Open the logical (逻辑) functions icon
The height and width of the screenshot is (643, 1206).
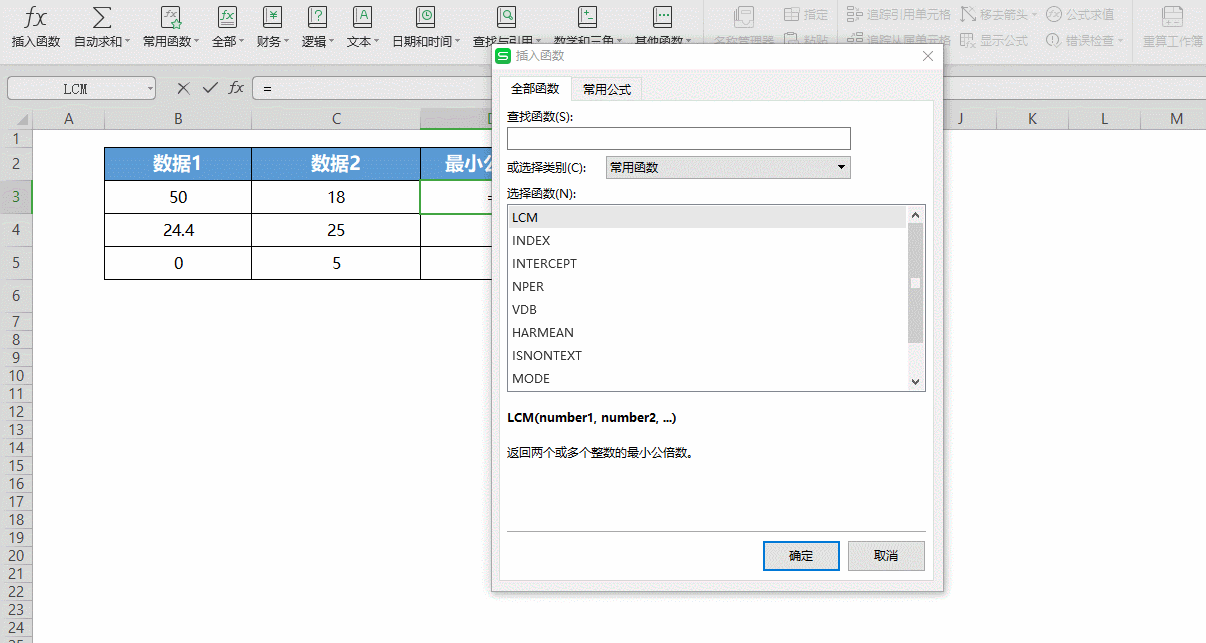(x=317, y=17)
